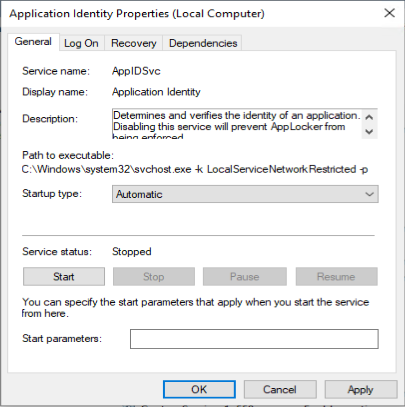Click the greyed-out Resume button

tap(336, 276)
